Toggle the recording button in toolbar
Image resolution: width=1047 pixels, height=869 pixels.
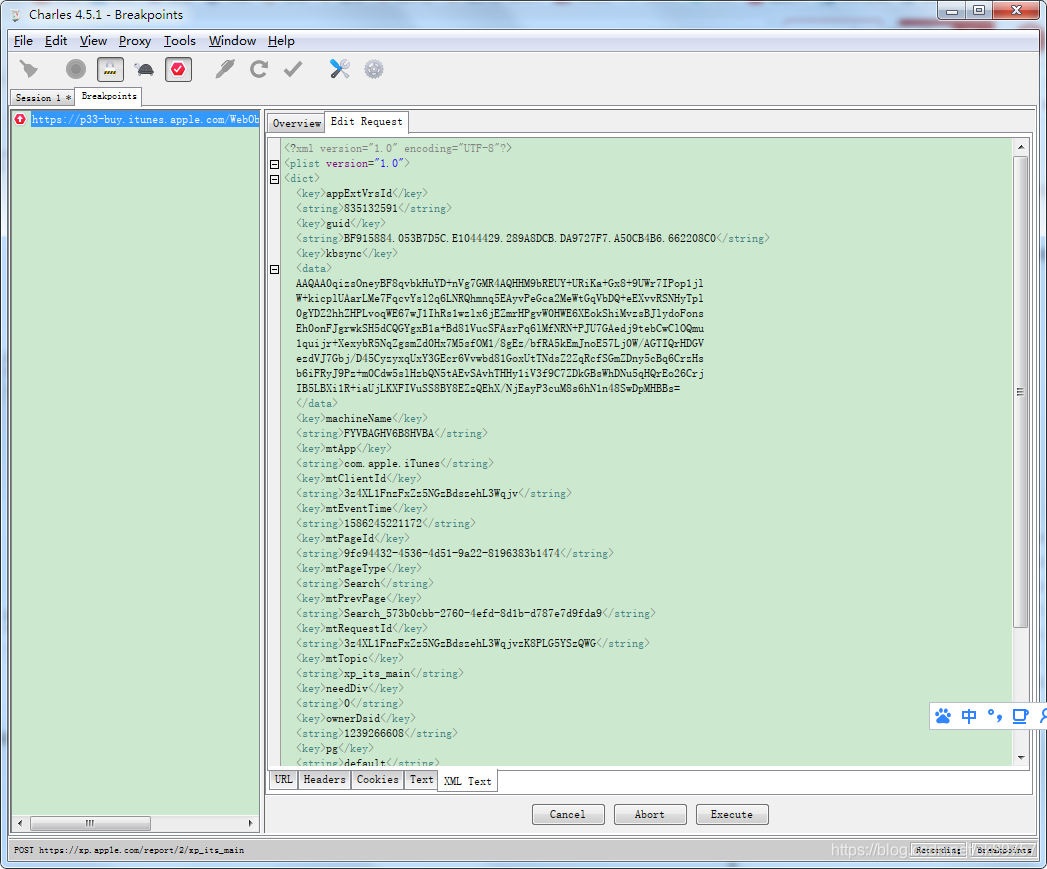coord(76,69)
